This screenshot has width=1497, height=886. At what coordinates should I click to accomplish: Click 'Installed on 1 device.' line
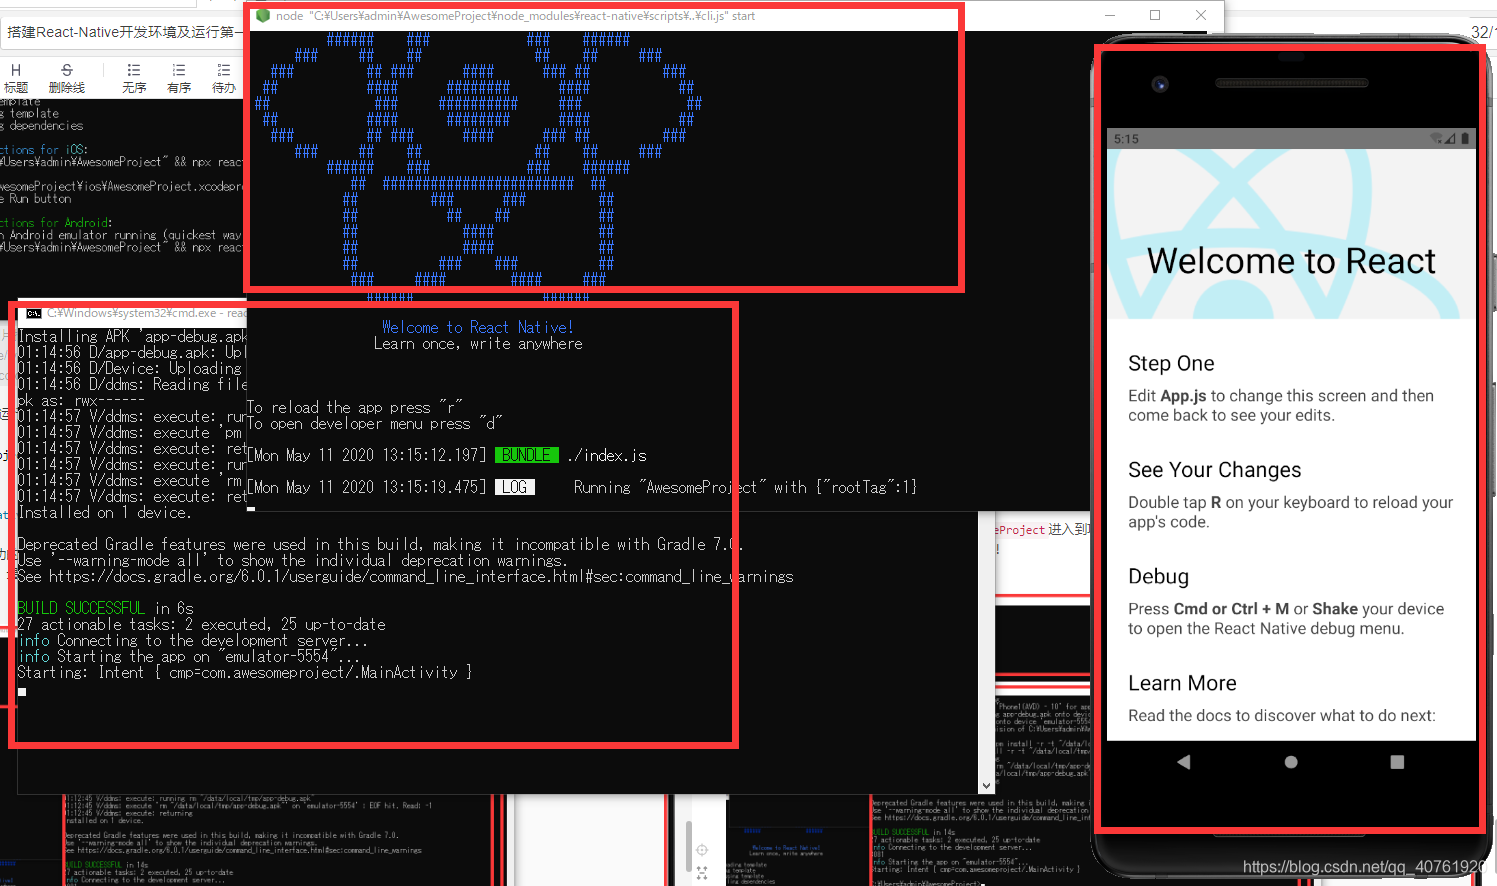tap(104, 512)
